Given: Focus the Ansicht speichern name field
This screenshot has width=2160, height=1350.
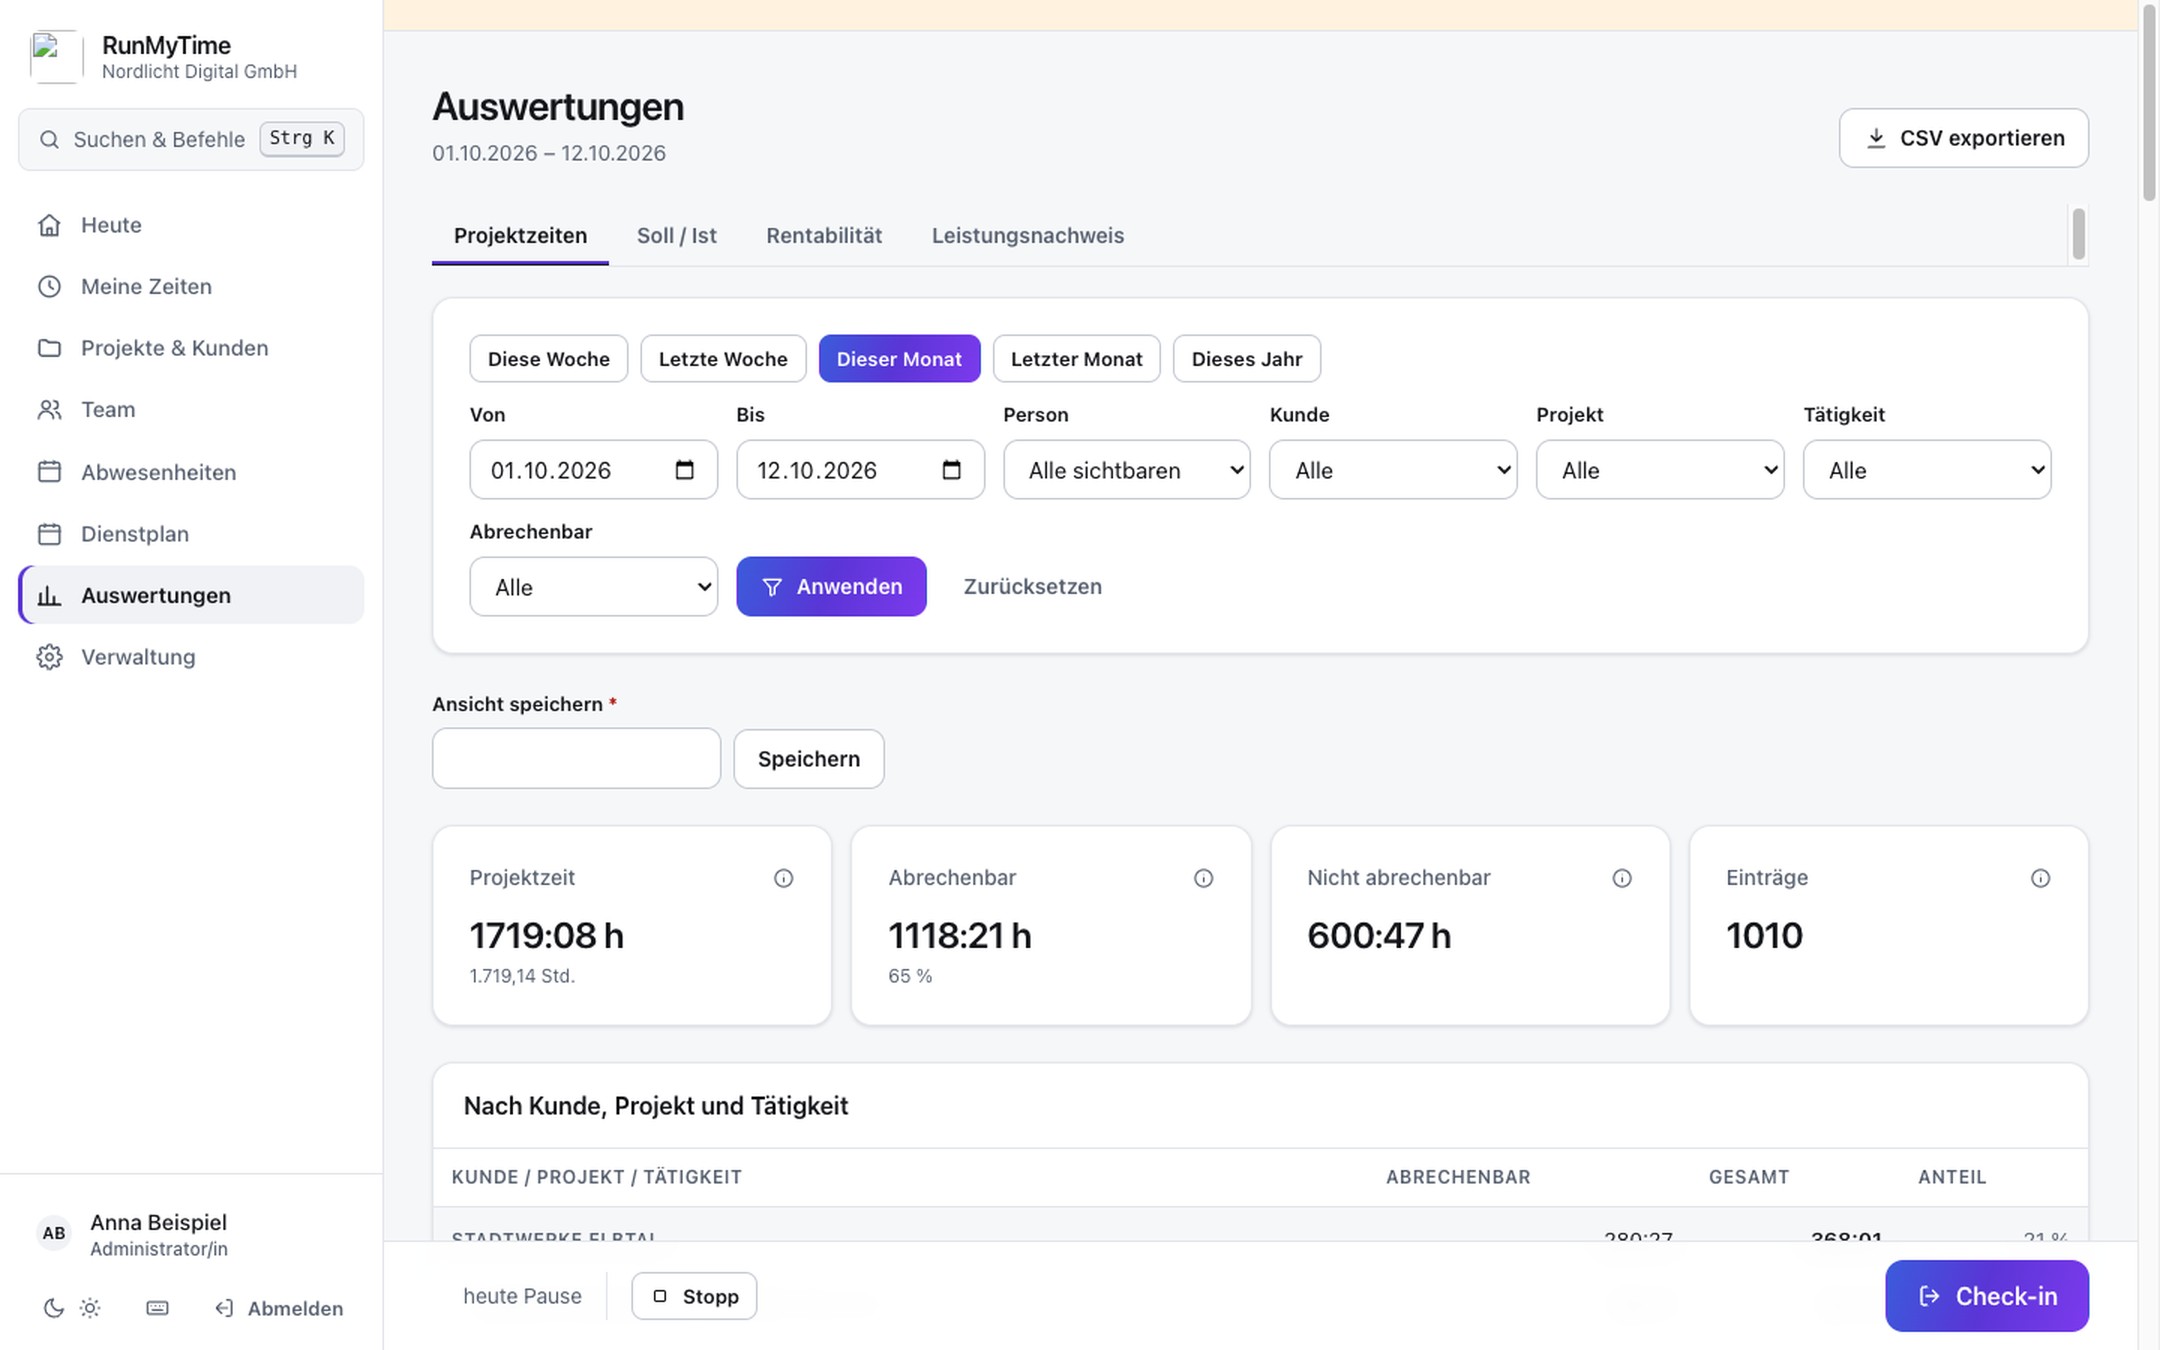Looking at the screenshot, I should pyautogui.click(x=576, y=759).
